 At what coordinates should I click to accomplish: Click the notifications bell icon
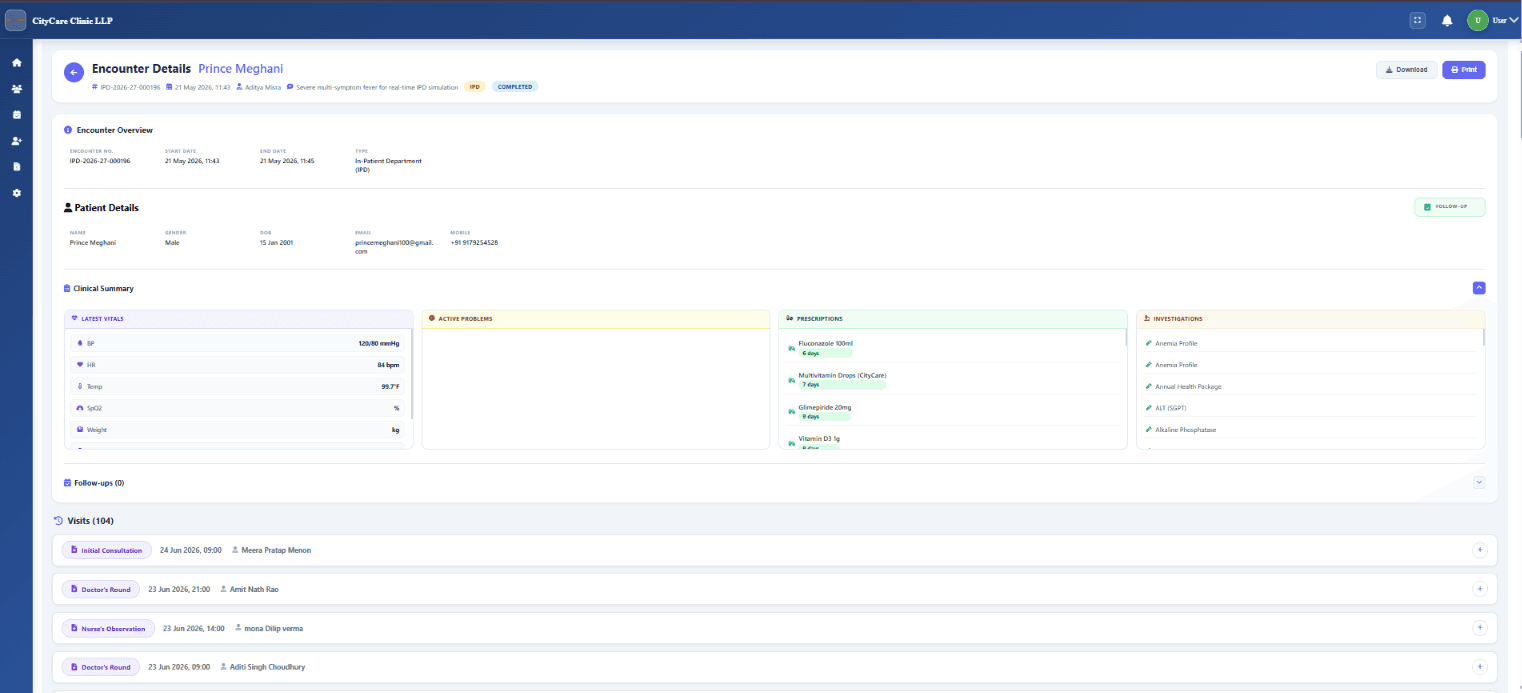click(x=1447, y=20)
